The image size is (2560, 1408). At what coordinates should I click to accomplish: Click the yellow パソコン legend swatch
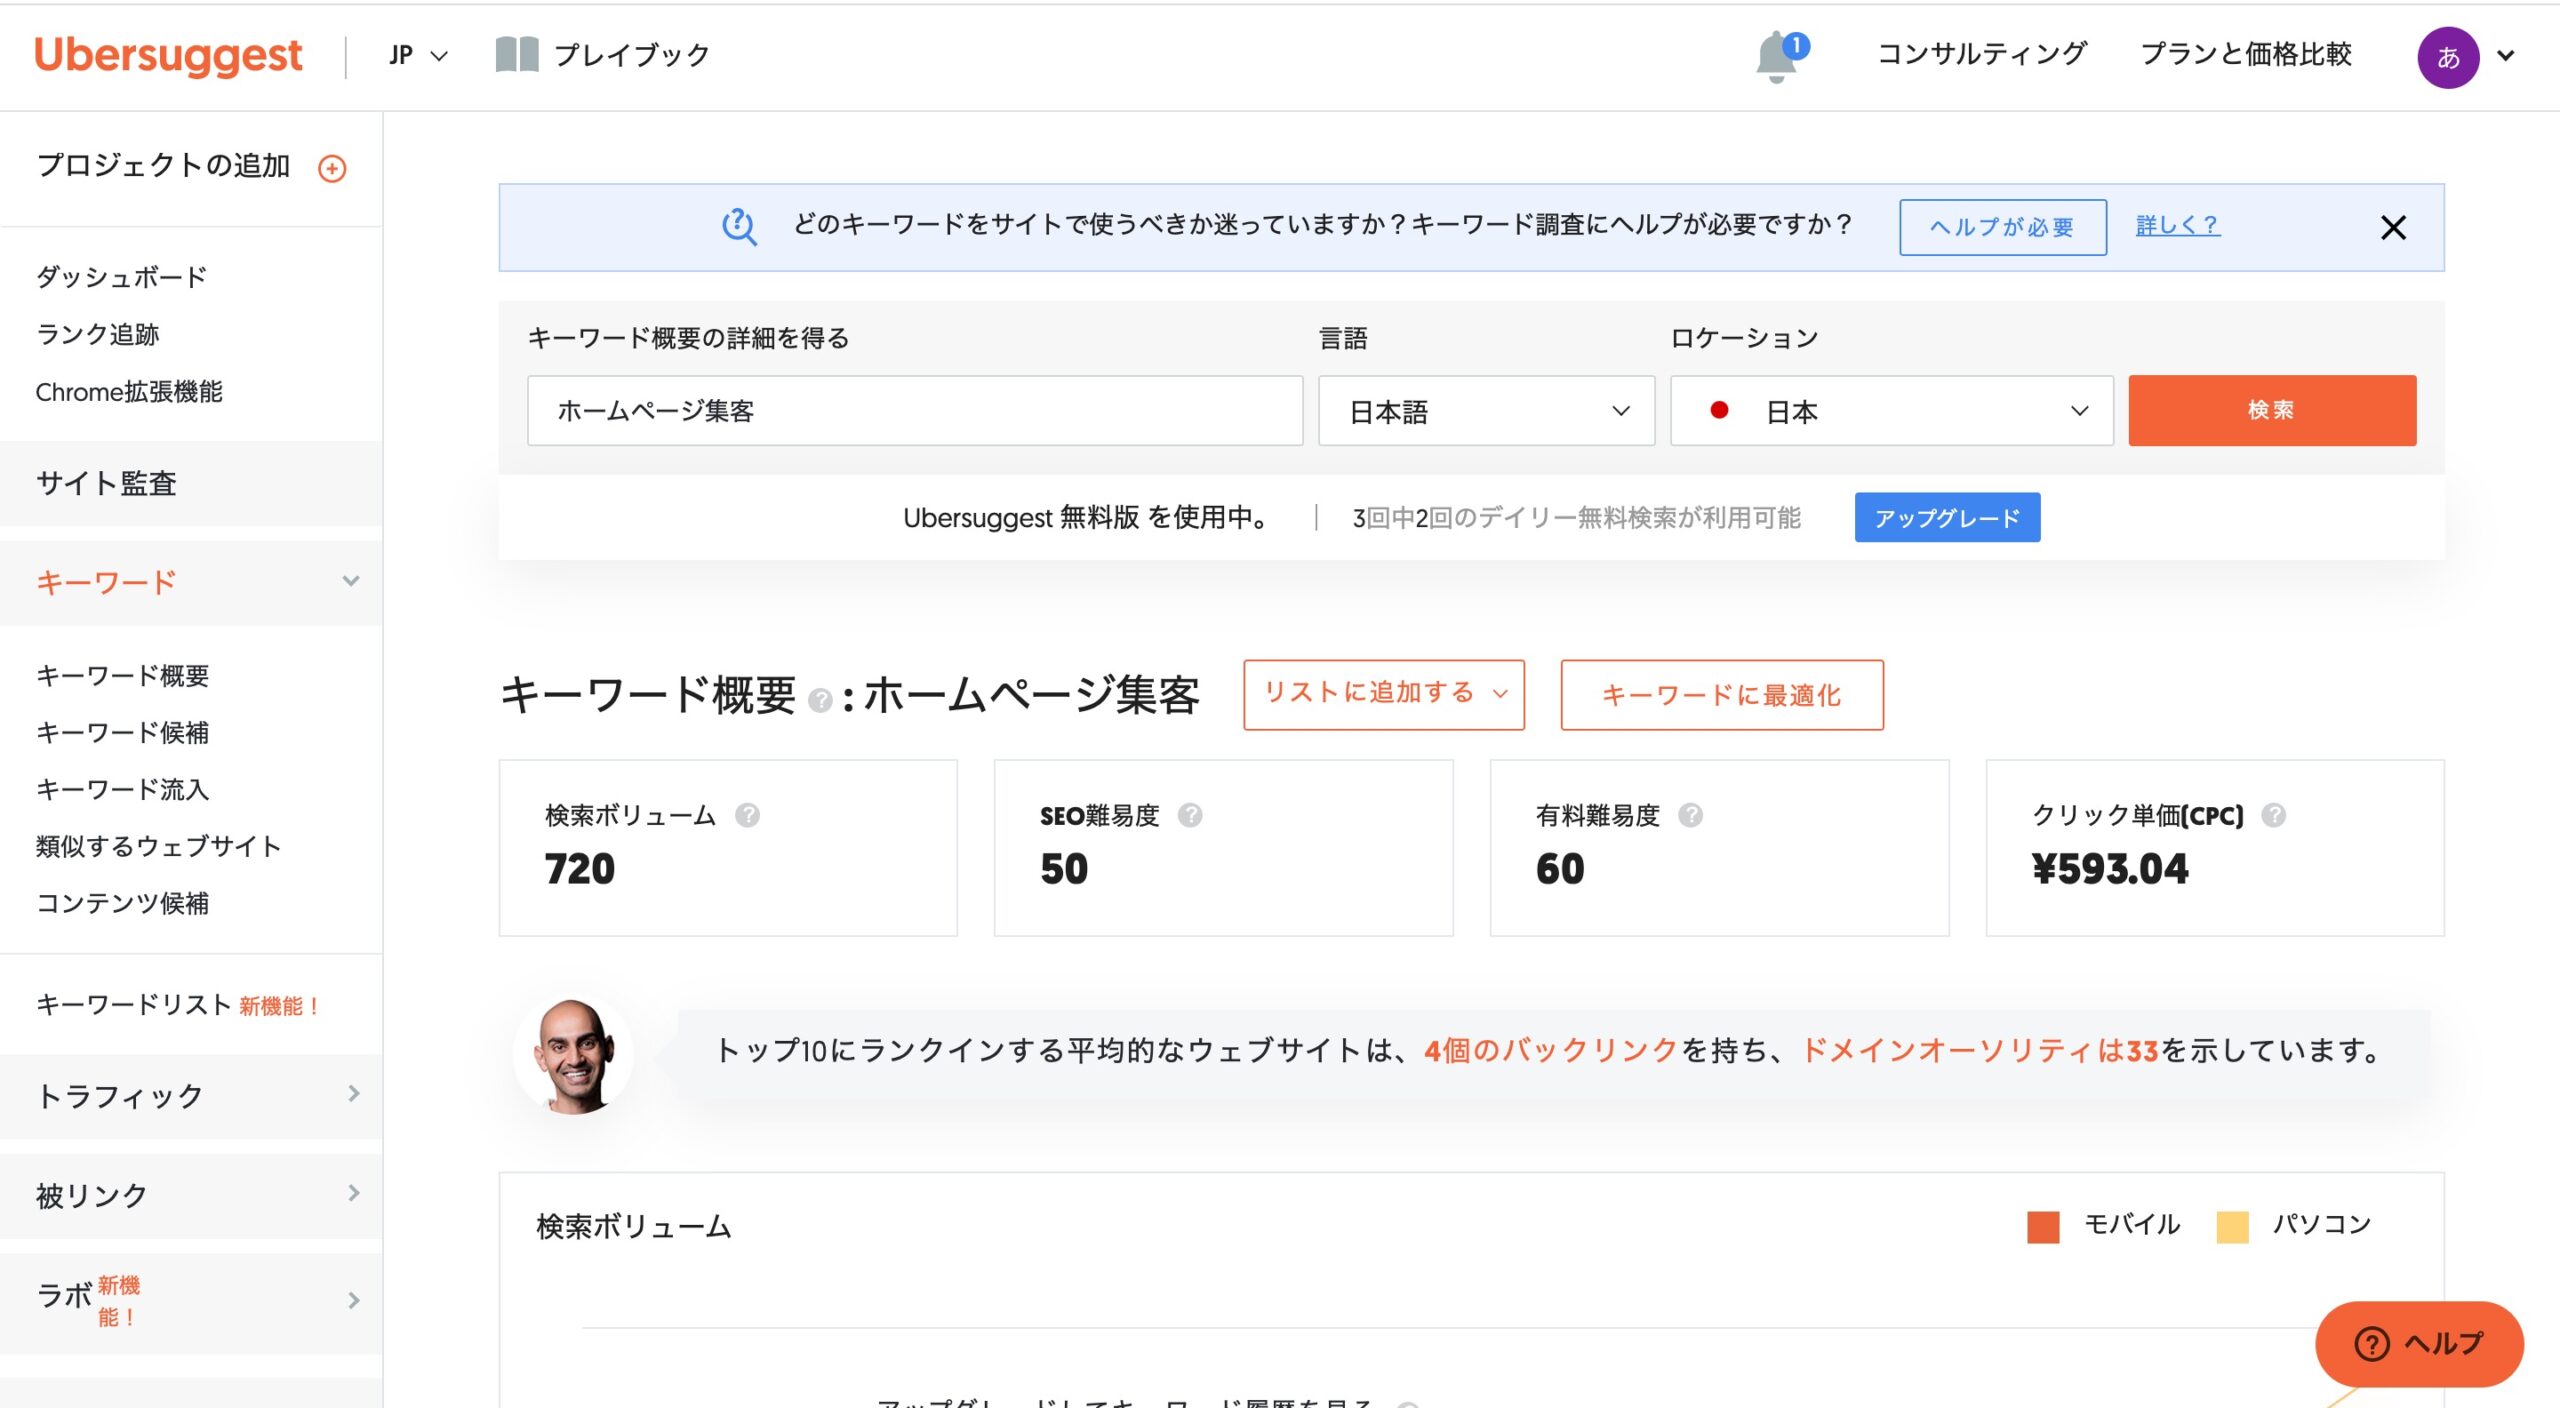[2232, 1226]
